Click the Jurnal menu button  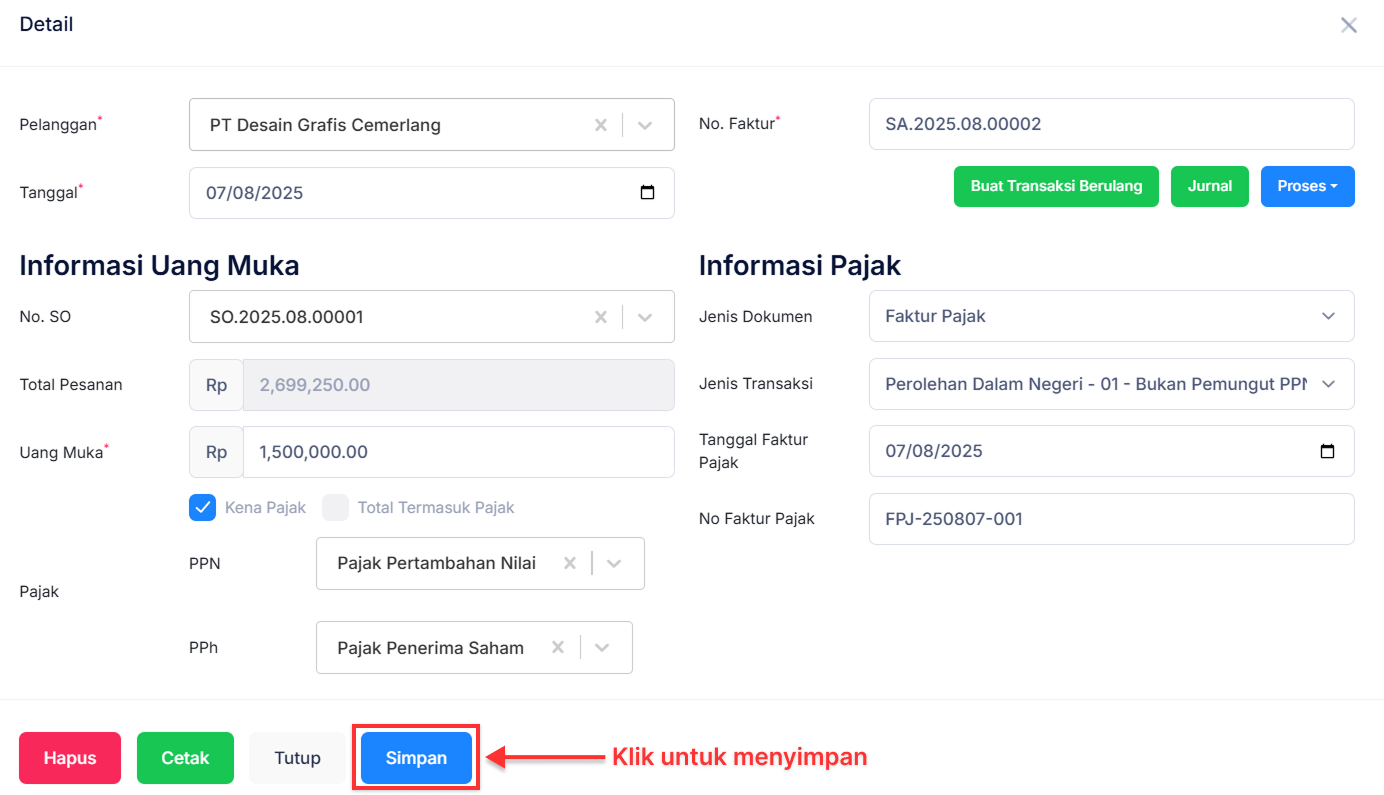[x=1210, y=186]
